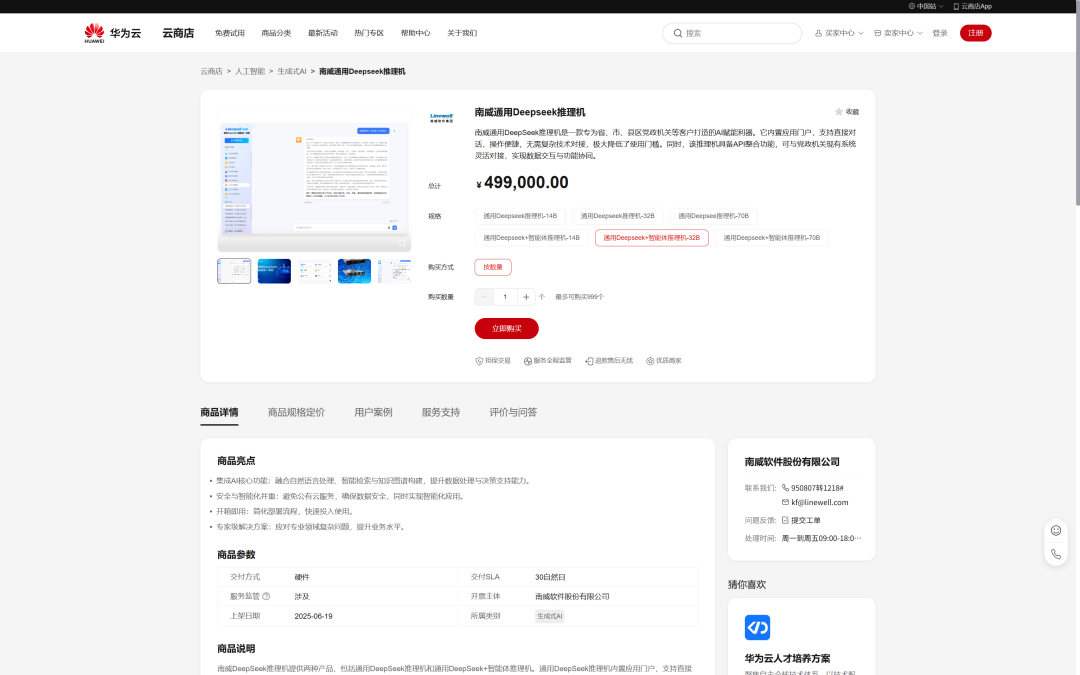The width and height of the screenshot is (1080, 675).
Task: Select spec 通用Deepseek推理机-14B
Action: tap(520, 216)
